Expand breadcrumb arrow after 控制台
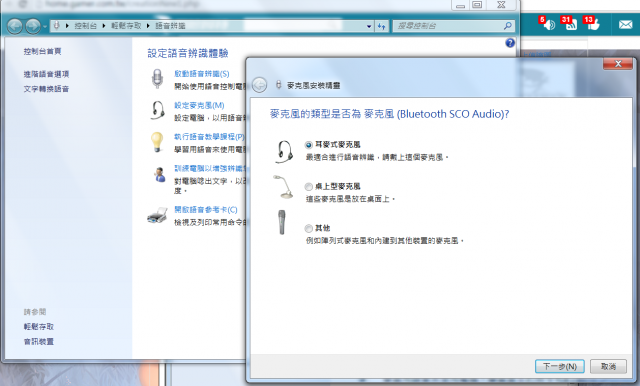 (104, 26)
